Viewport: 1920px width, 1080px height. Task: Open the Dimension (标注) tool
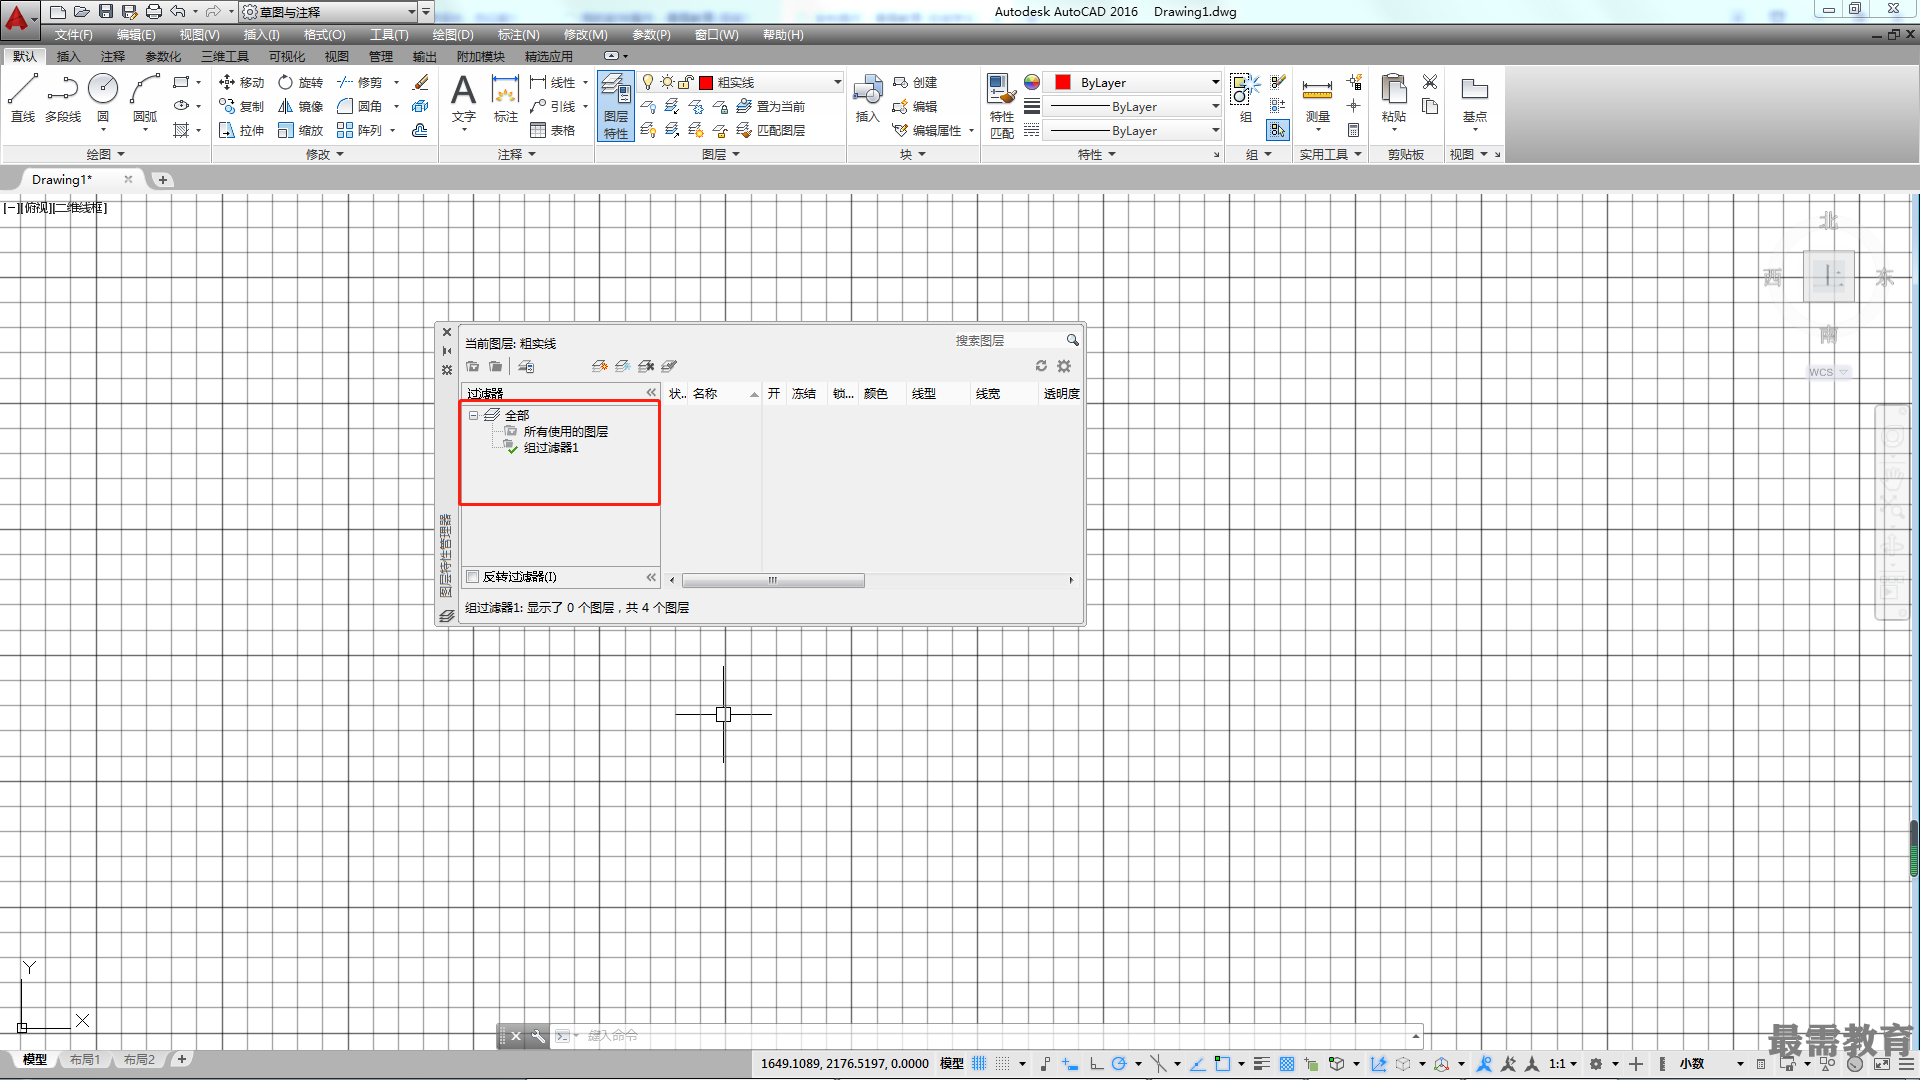pos(506,98)
